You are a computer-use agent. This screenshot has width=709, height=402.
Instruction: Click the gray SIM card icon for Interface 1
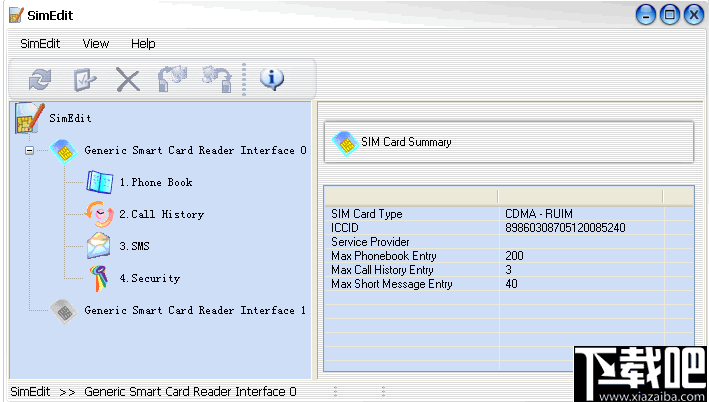coord(63,311)
